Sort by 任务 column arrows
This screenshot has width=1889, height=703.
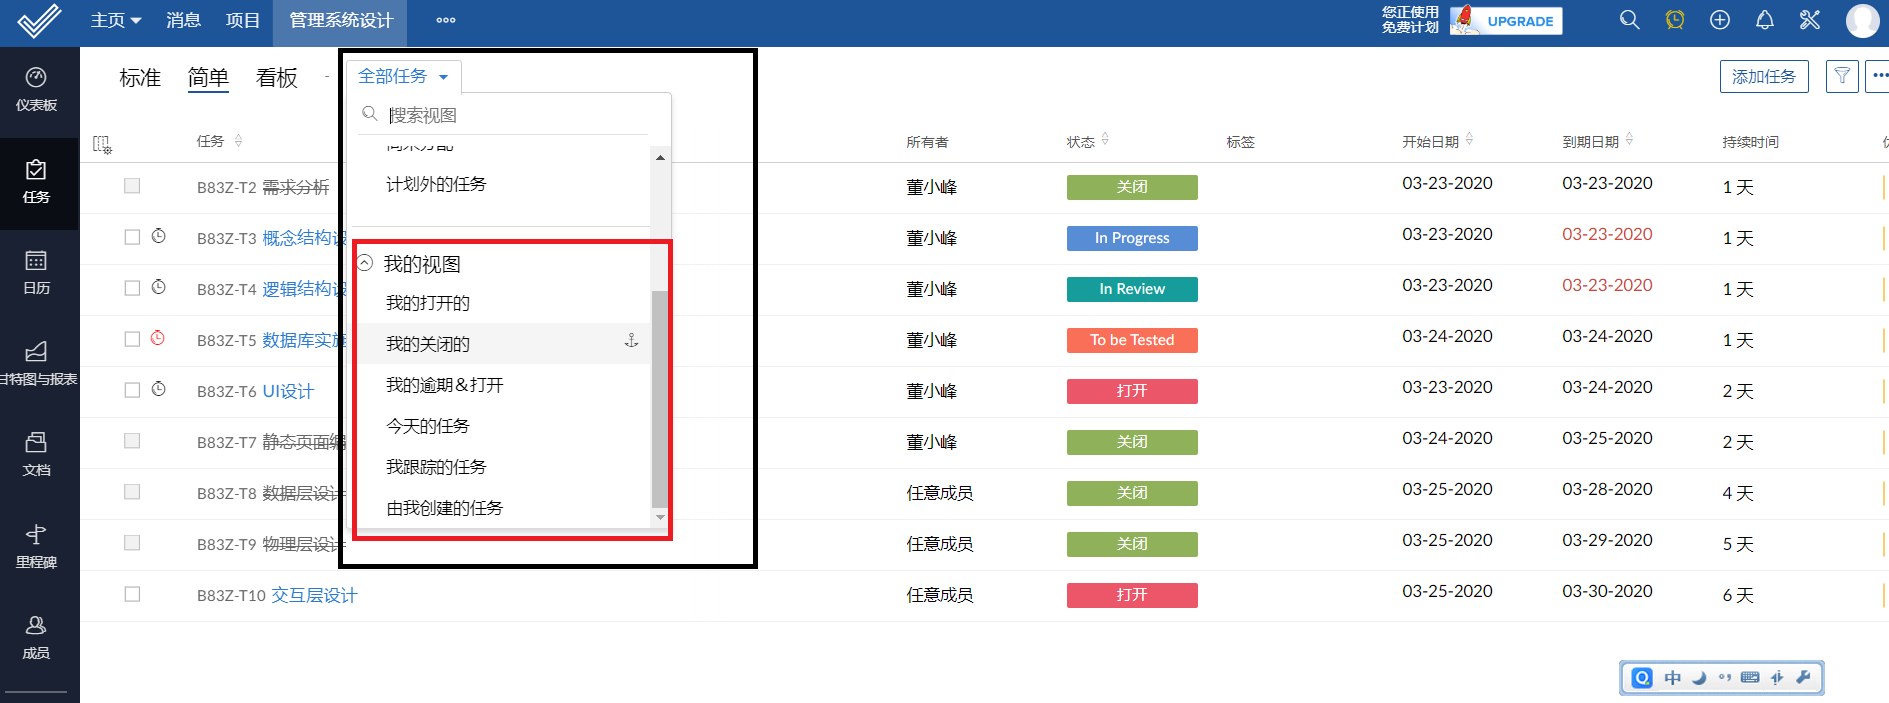click(x=238, y=141)
